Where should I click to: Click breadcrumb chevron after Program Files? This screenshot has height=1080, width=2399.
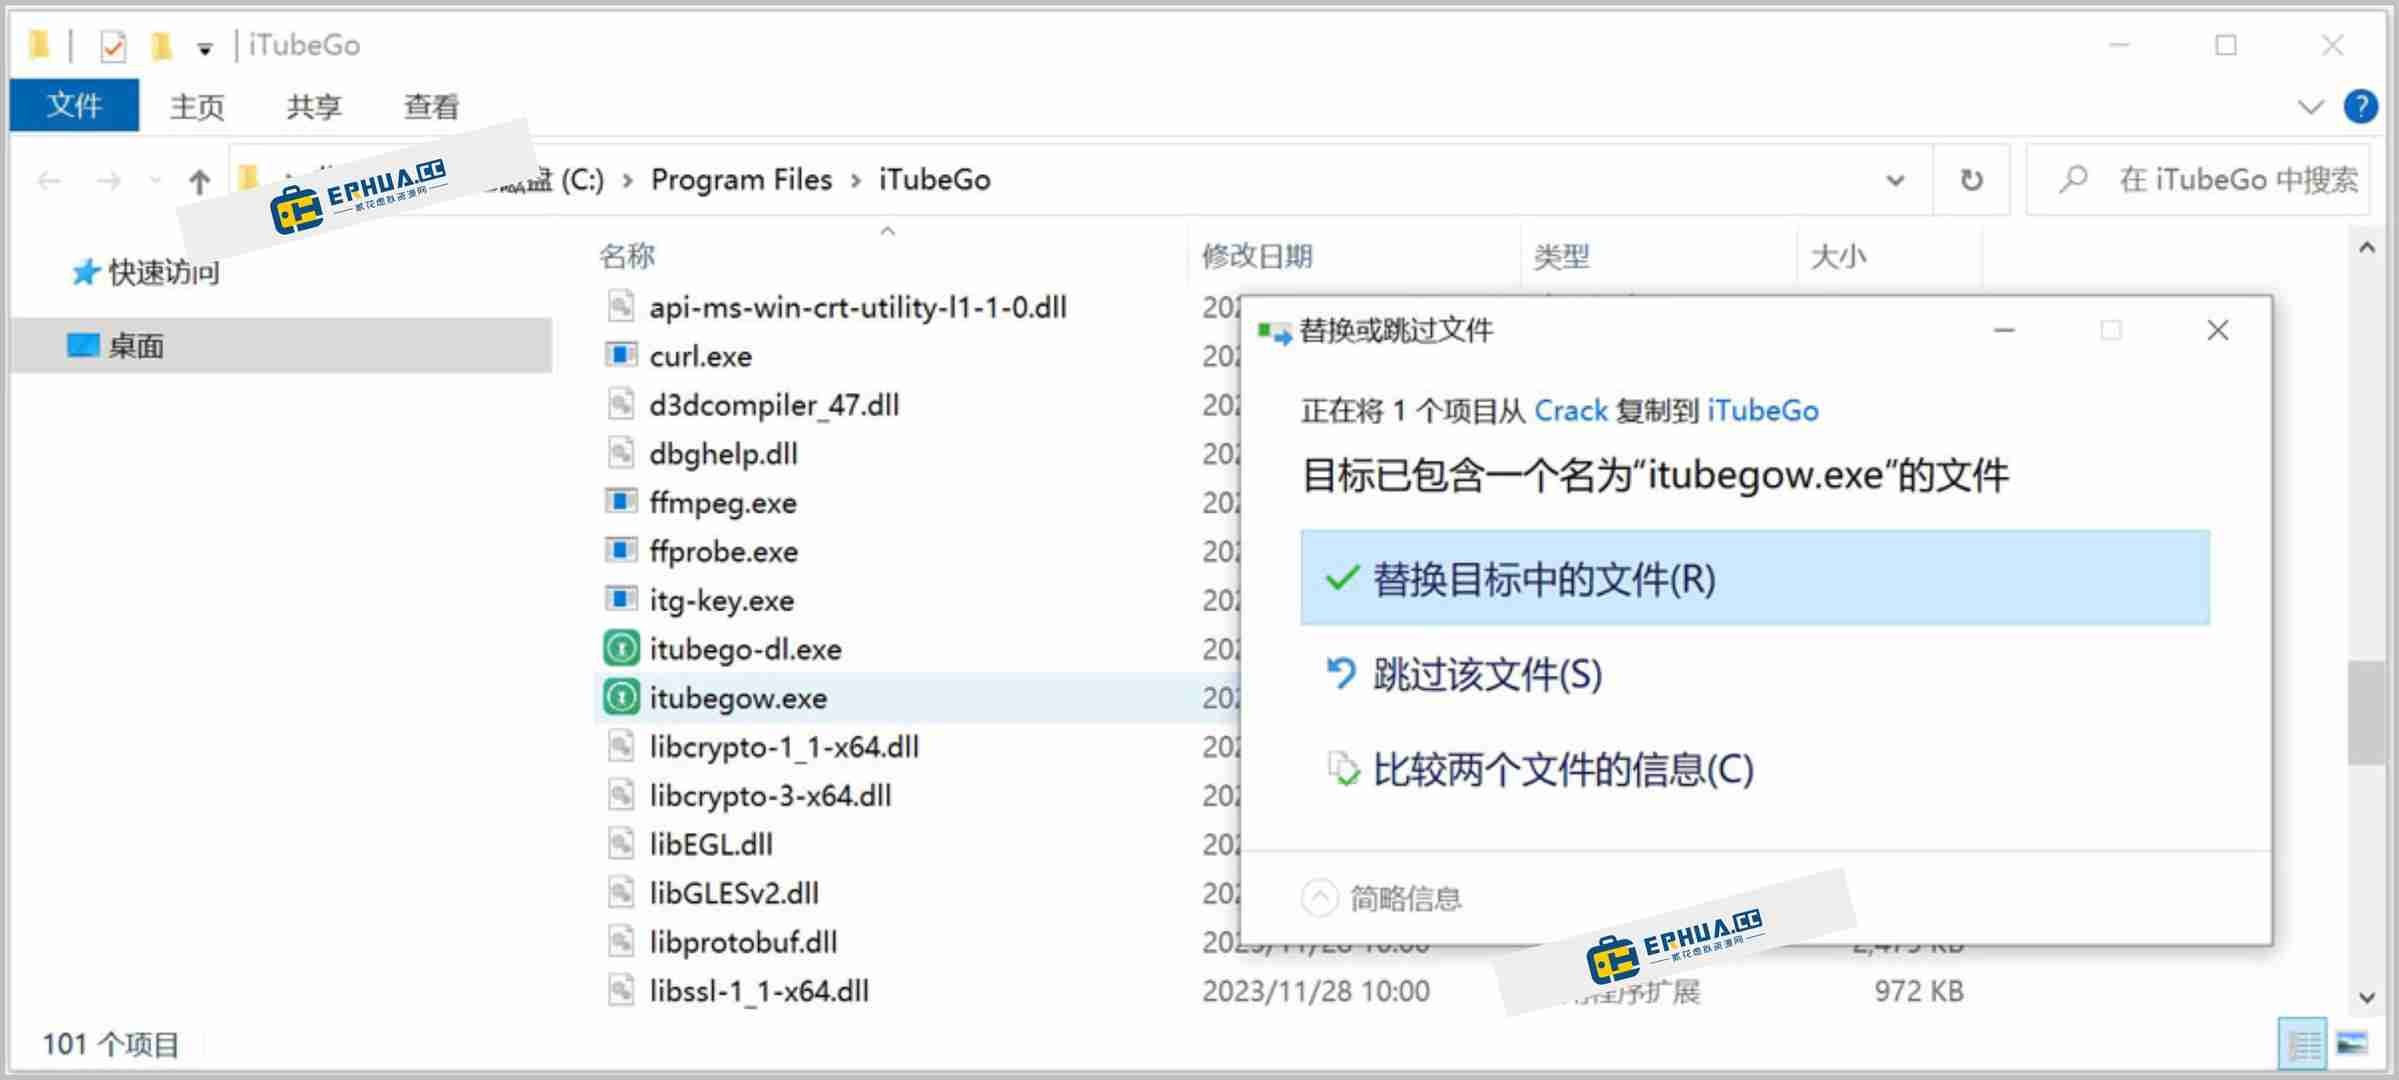pyautogui.click(x=856, y=180)
